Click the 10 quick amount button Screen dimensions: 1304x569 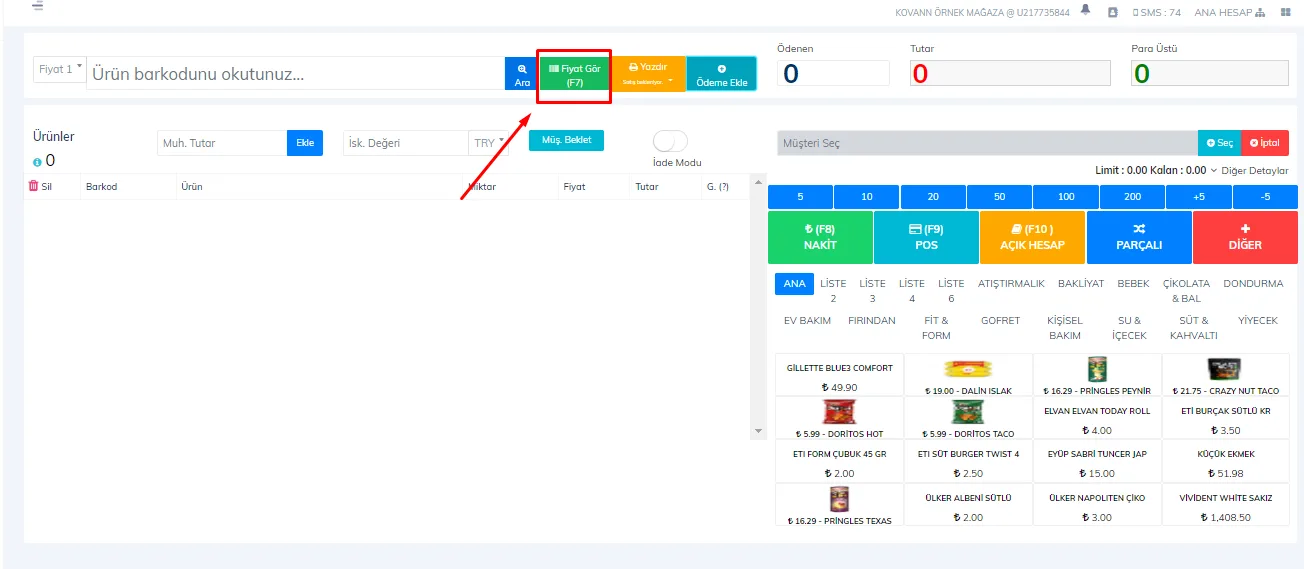click(x=866, y=197)
